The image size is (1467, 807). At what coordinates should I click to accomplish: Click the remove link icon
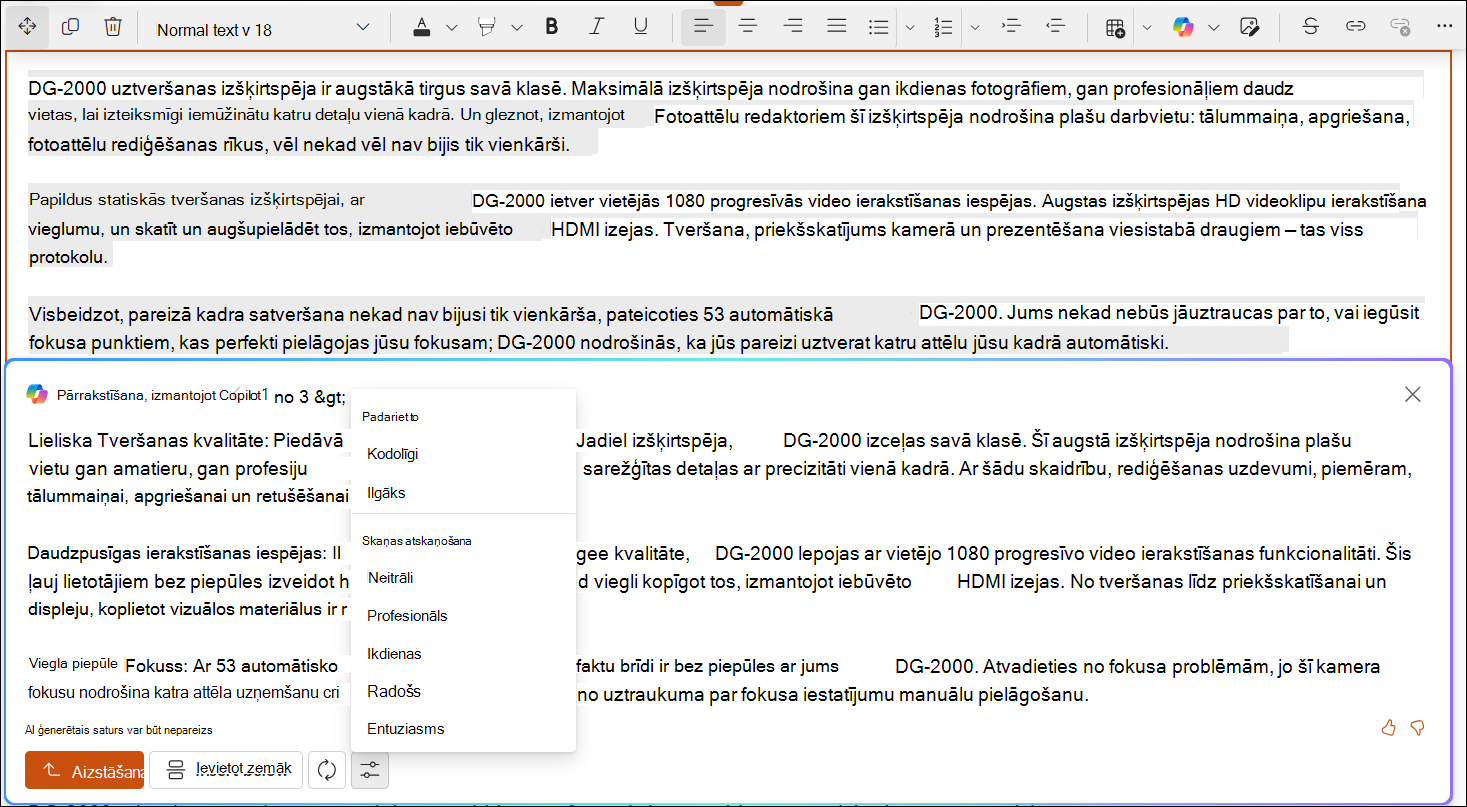click(1400, 27)
